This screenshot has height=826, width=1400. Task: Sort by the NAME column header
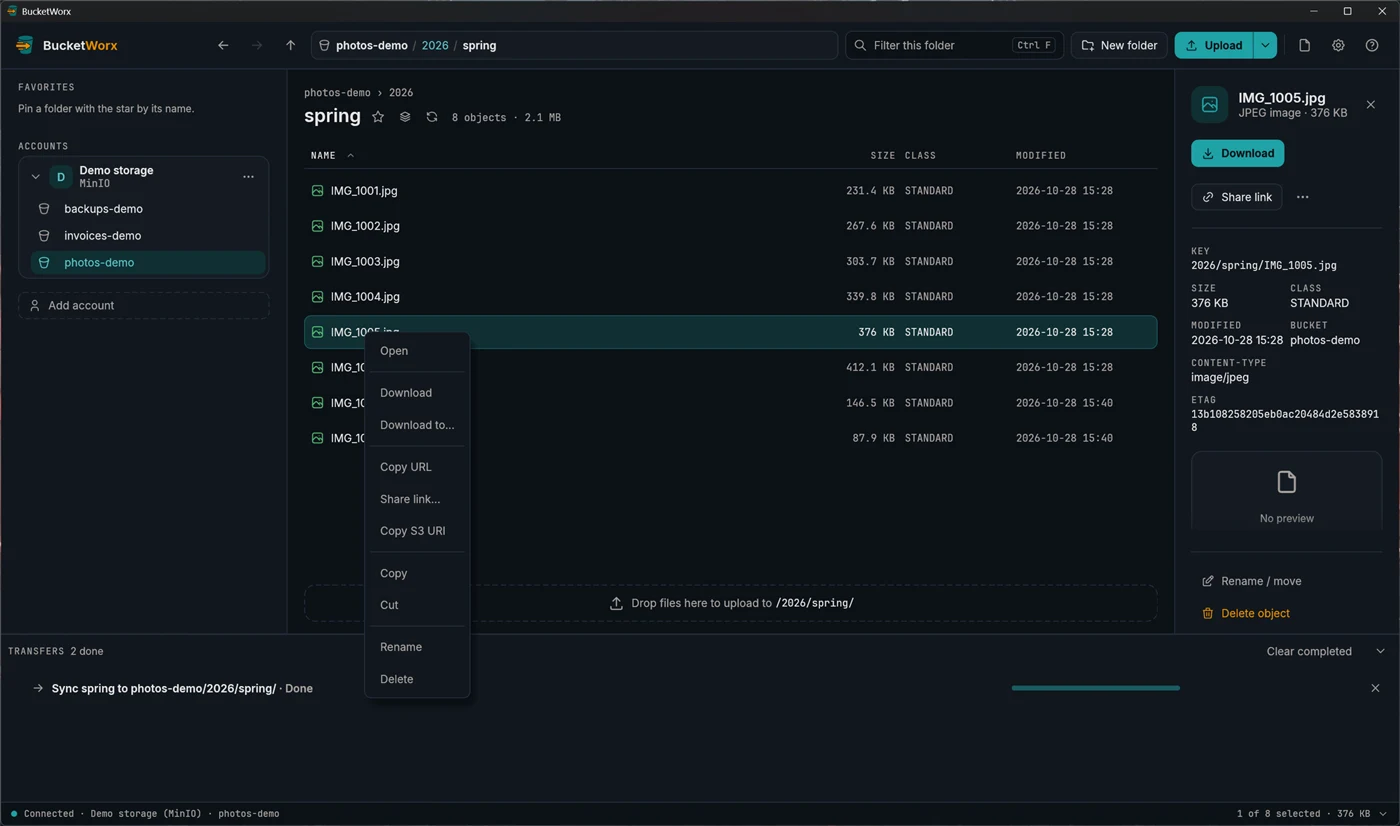[332, 155]
